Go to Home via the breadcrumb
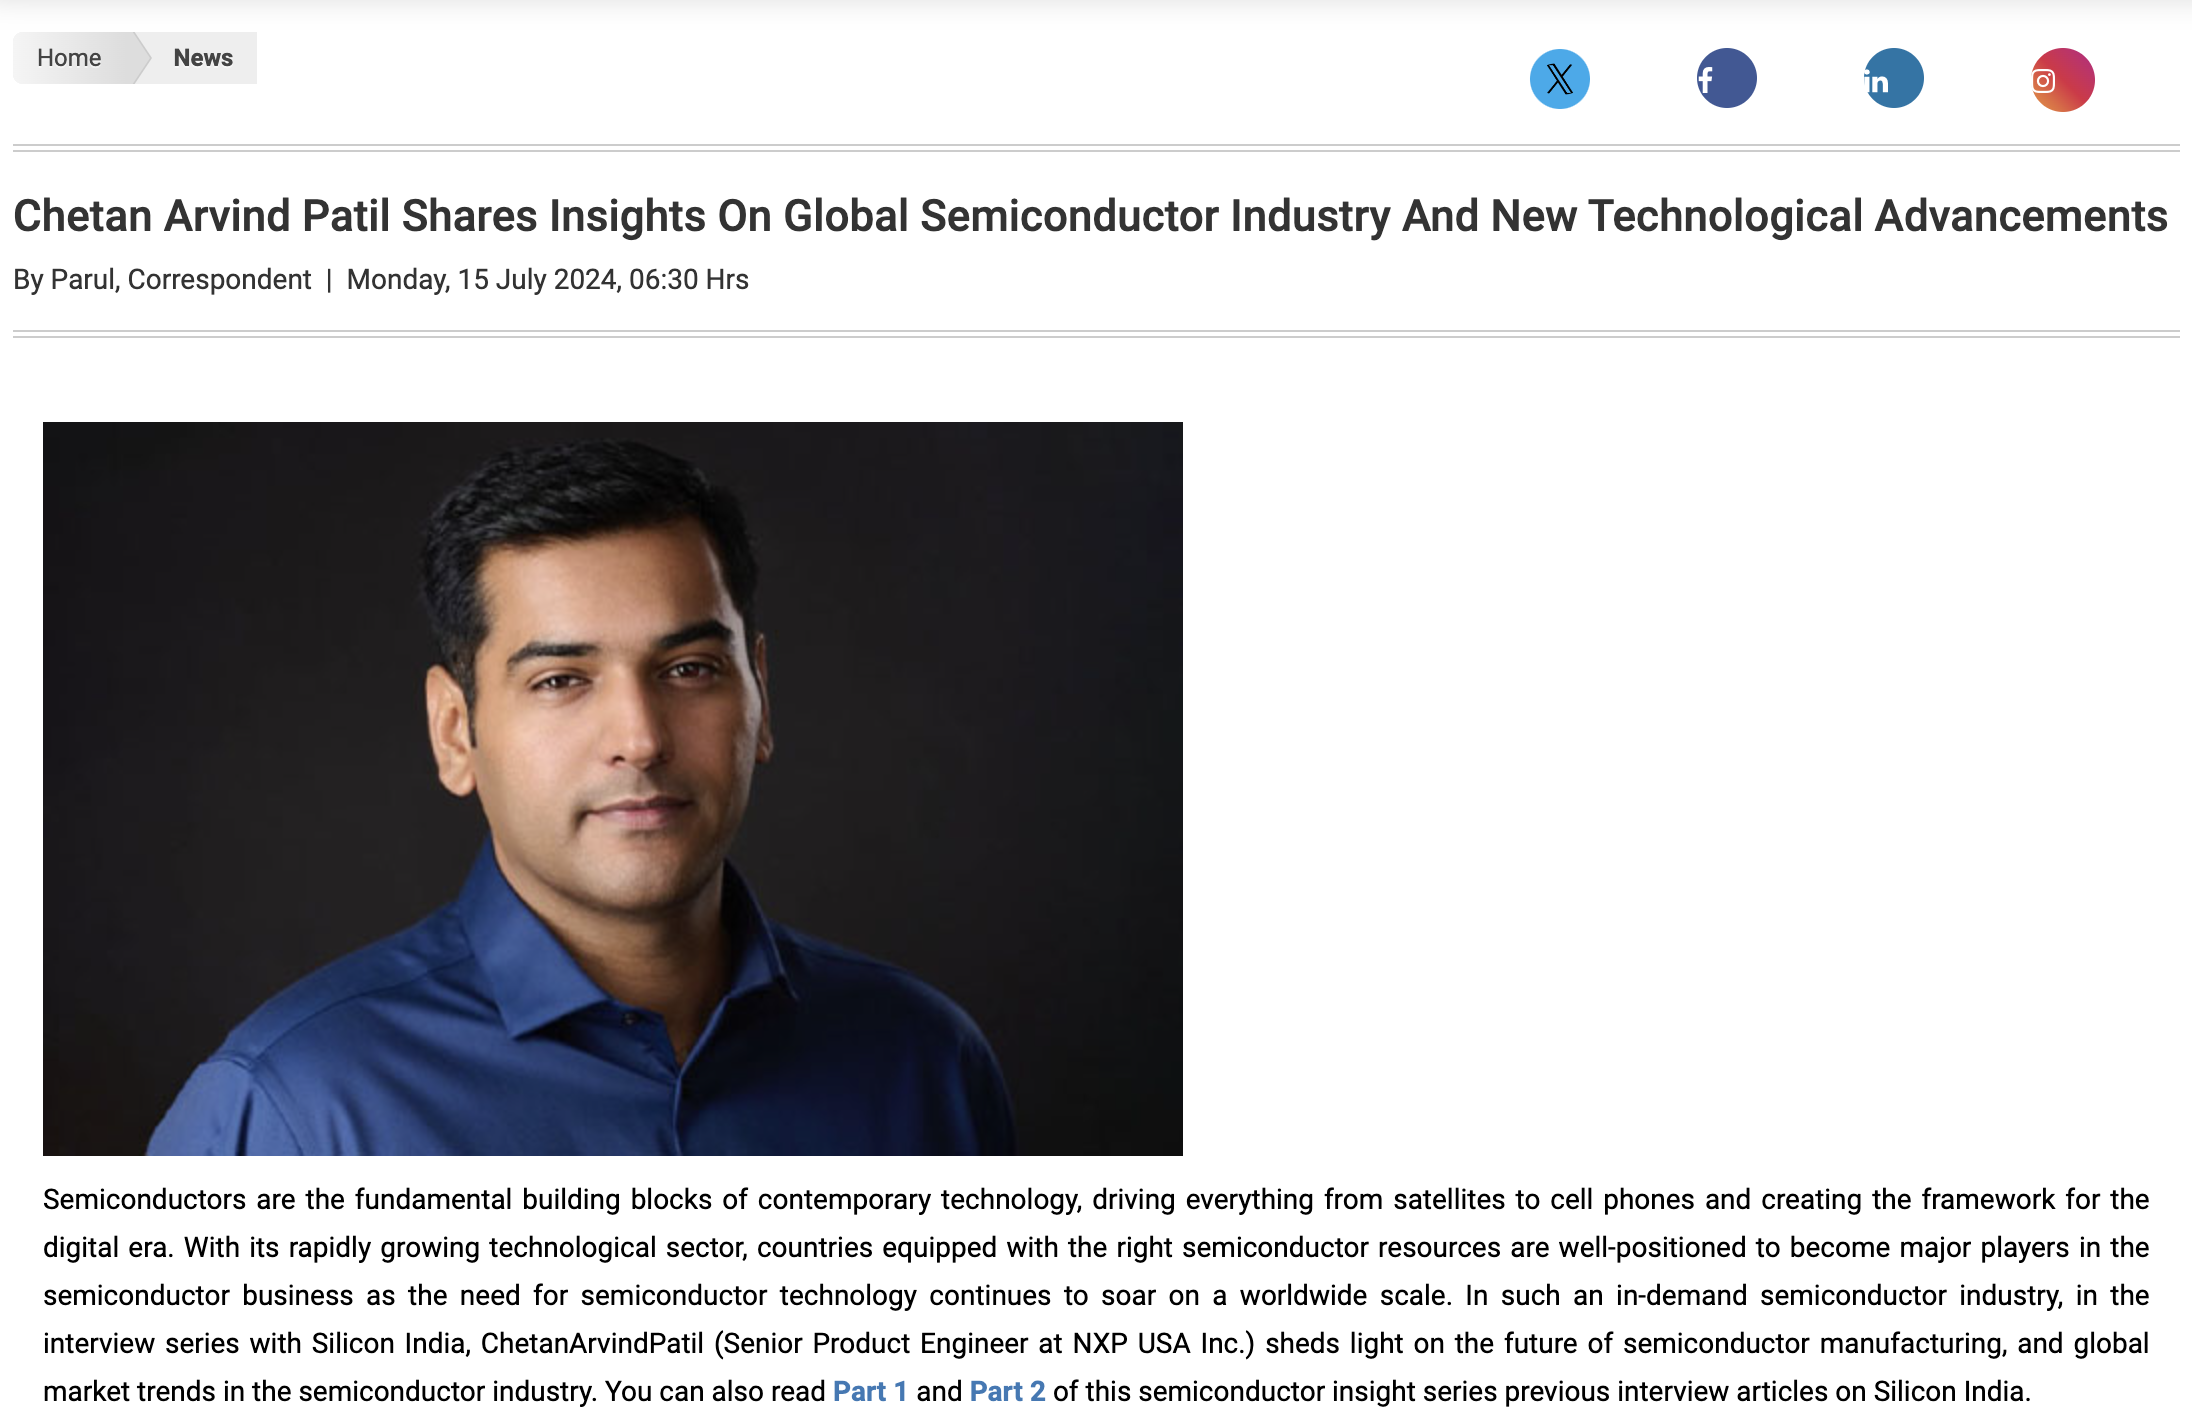The height and width of the screenshot is (1416, 2192). tap(68, 57)
